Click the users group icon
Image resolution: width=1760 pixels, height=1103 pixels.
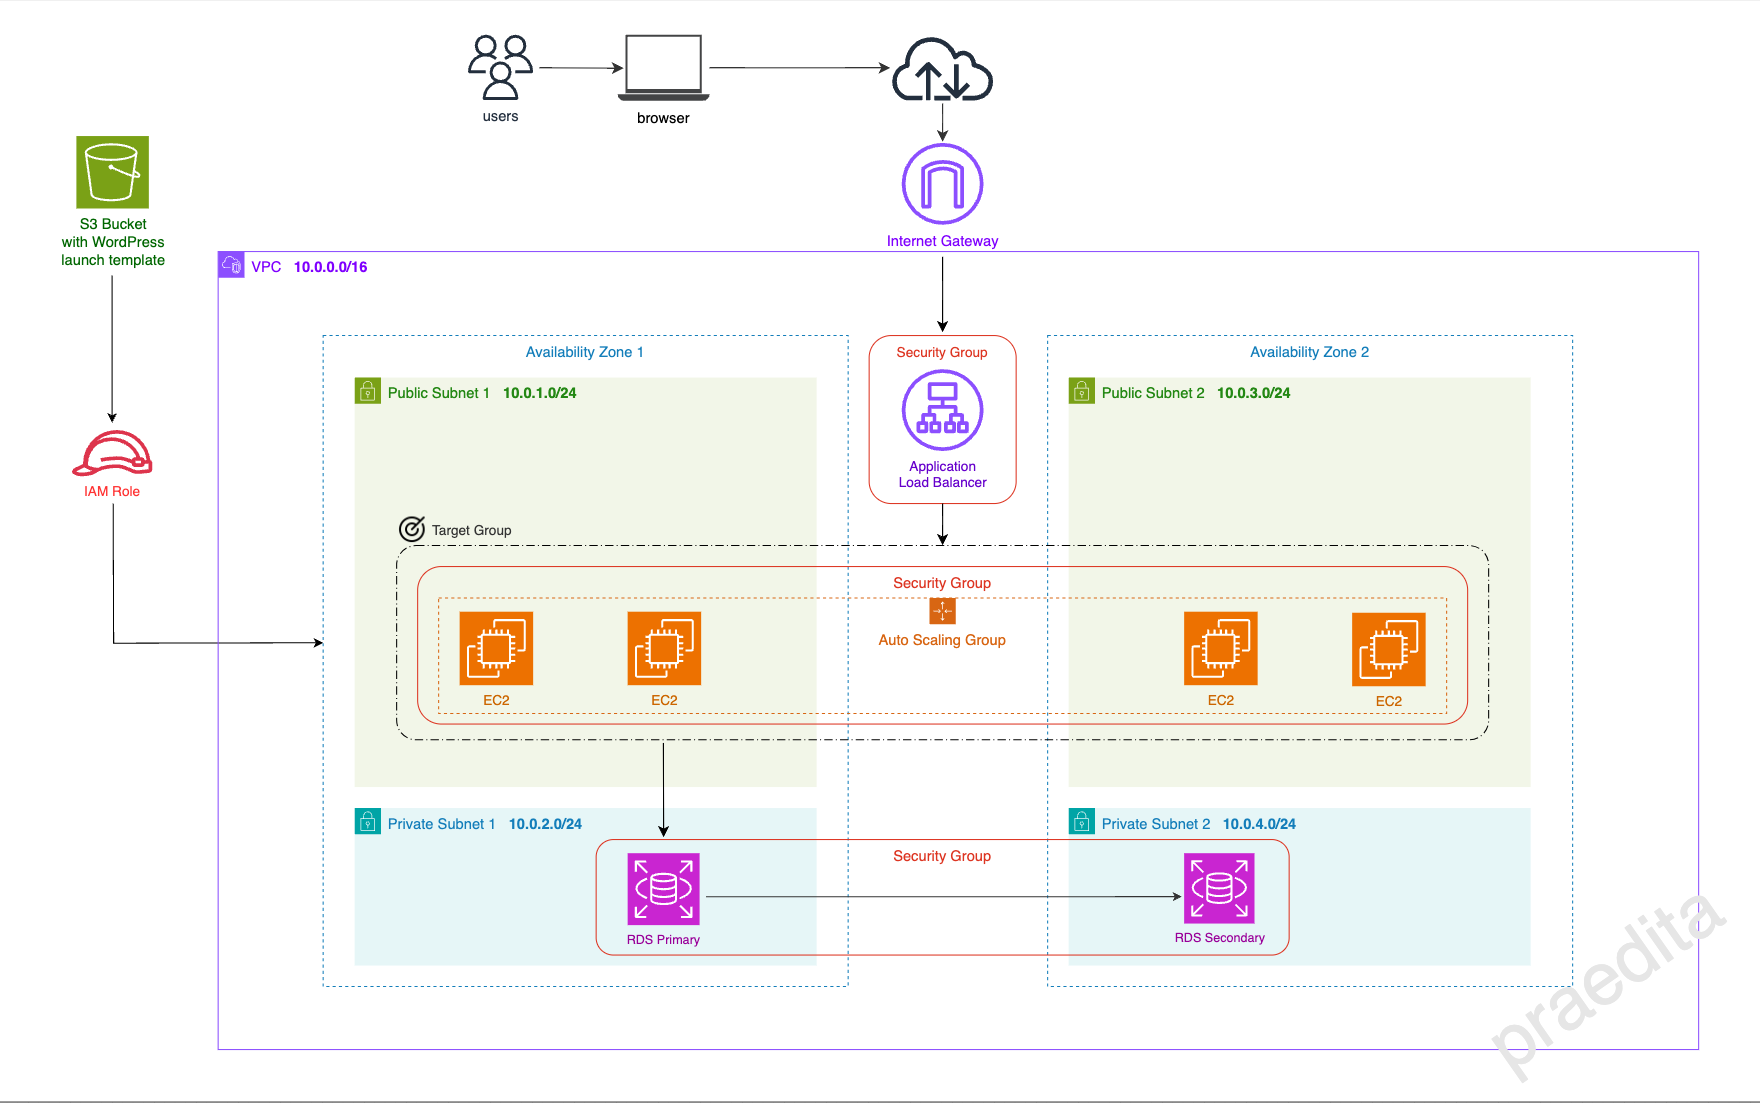[501, 67]
